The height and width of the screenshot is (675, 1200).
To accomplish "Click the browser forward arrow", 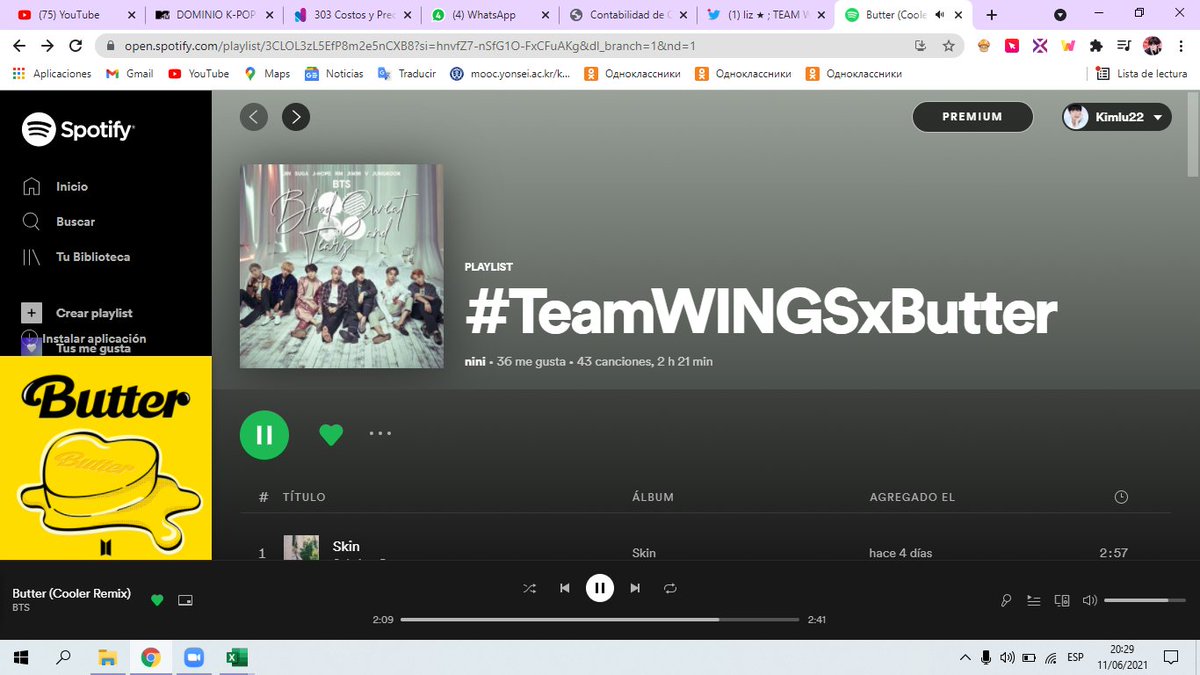I will click(x=48, y=46).
